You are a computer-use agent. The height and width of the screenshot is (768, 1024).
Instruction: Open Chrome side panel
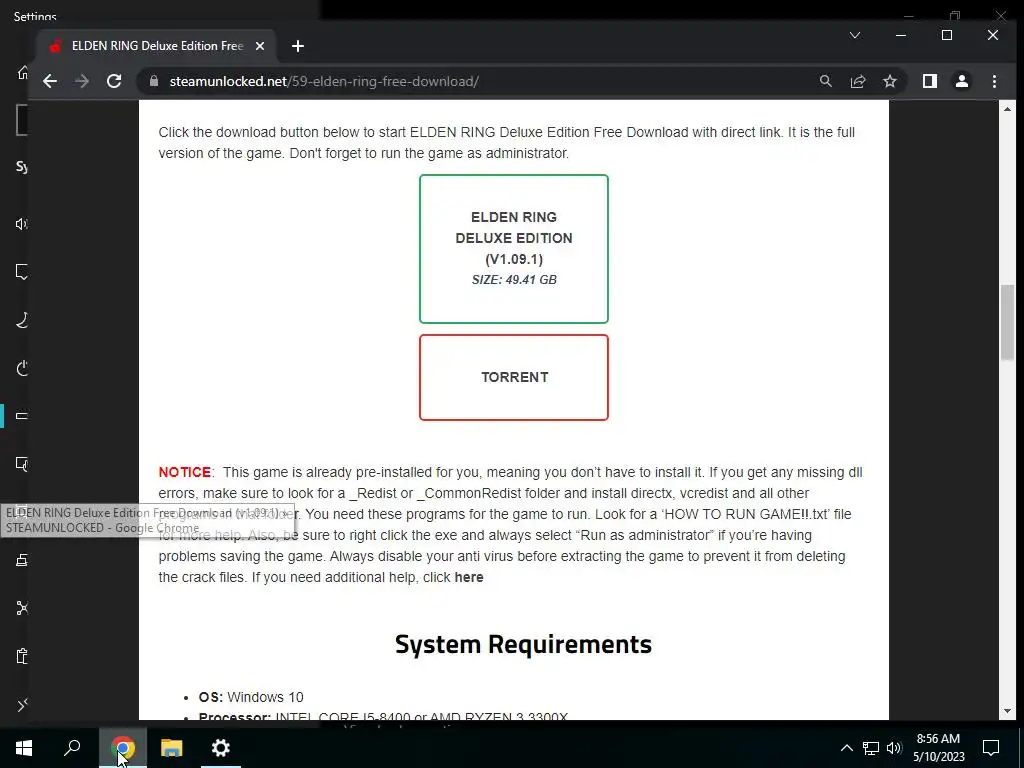coord(930,81)
